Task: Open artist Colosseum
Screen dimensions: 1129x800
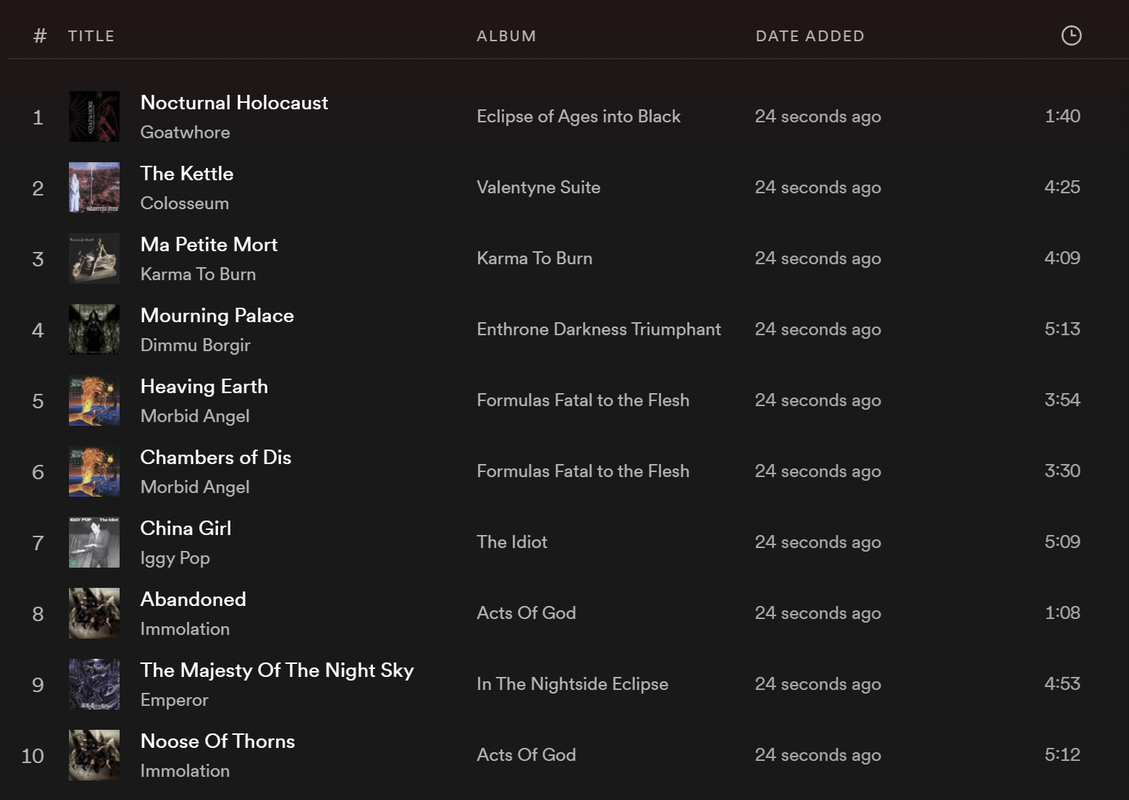Action: pyautogui.click(x=184, y=203)
